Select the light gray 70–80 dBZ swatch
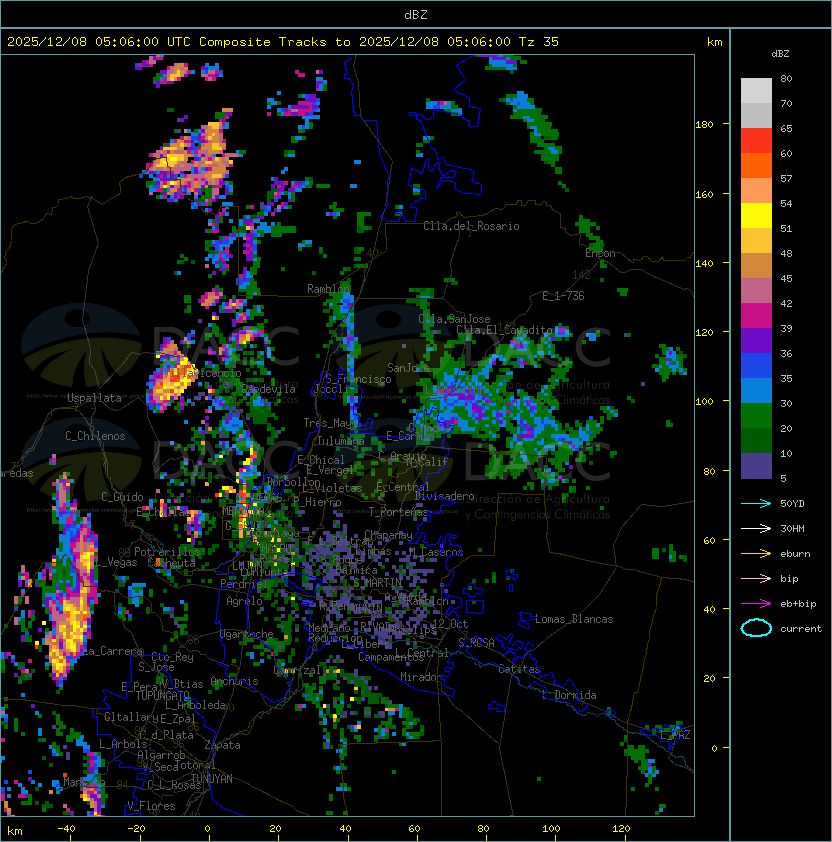The image size is (832, 842). click(x=756, y=91)
